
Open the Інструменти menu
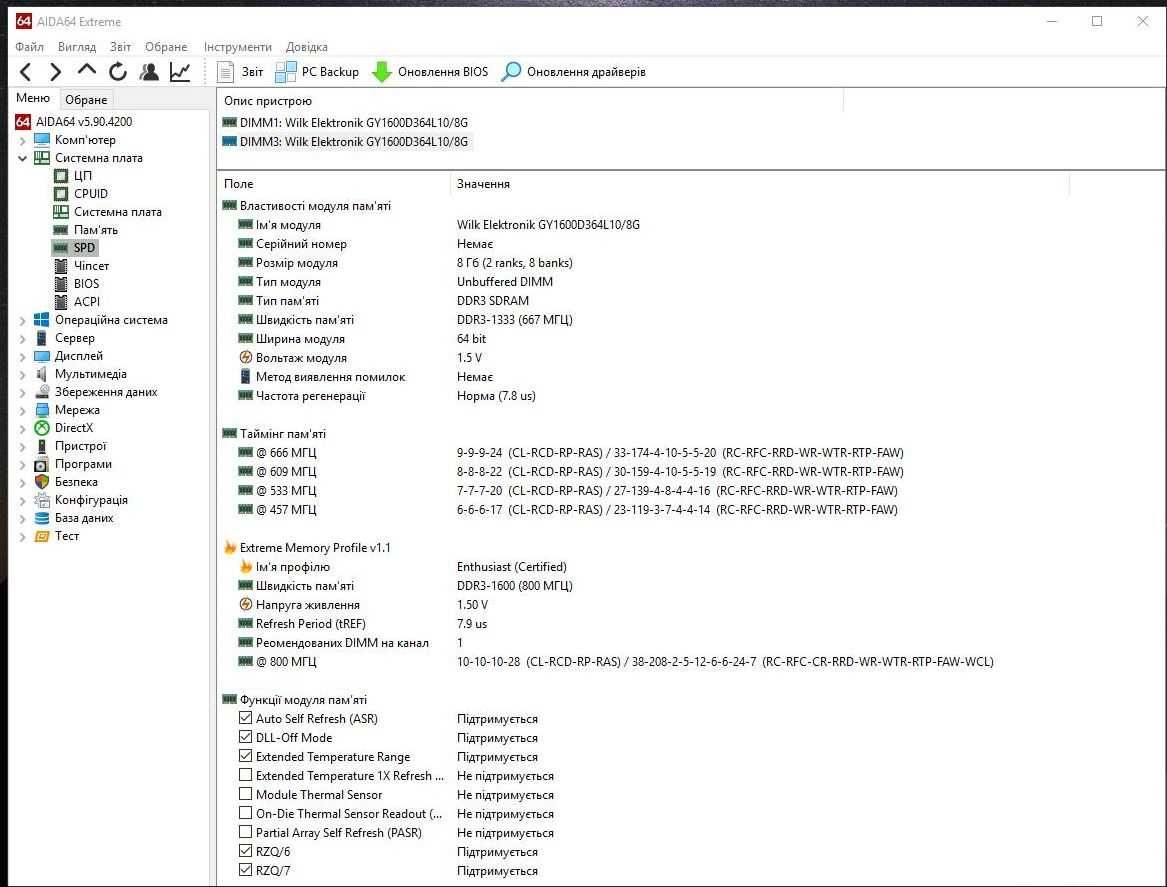click(x=238, y=47)
